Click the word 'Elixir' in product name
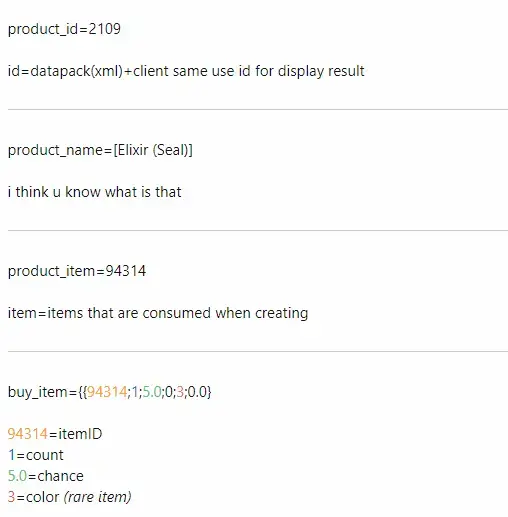508x517 pixels. point(133,150)
